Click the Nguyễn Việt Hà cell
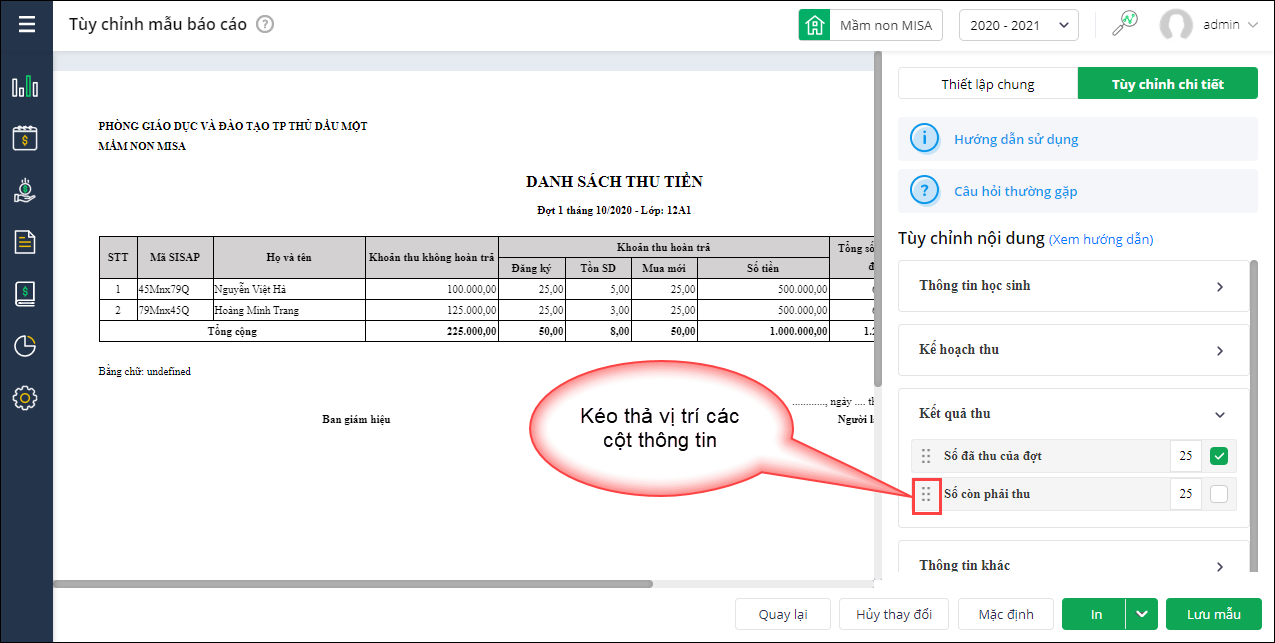Screen dimensions: 1275x643 coord(289,289)
